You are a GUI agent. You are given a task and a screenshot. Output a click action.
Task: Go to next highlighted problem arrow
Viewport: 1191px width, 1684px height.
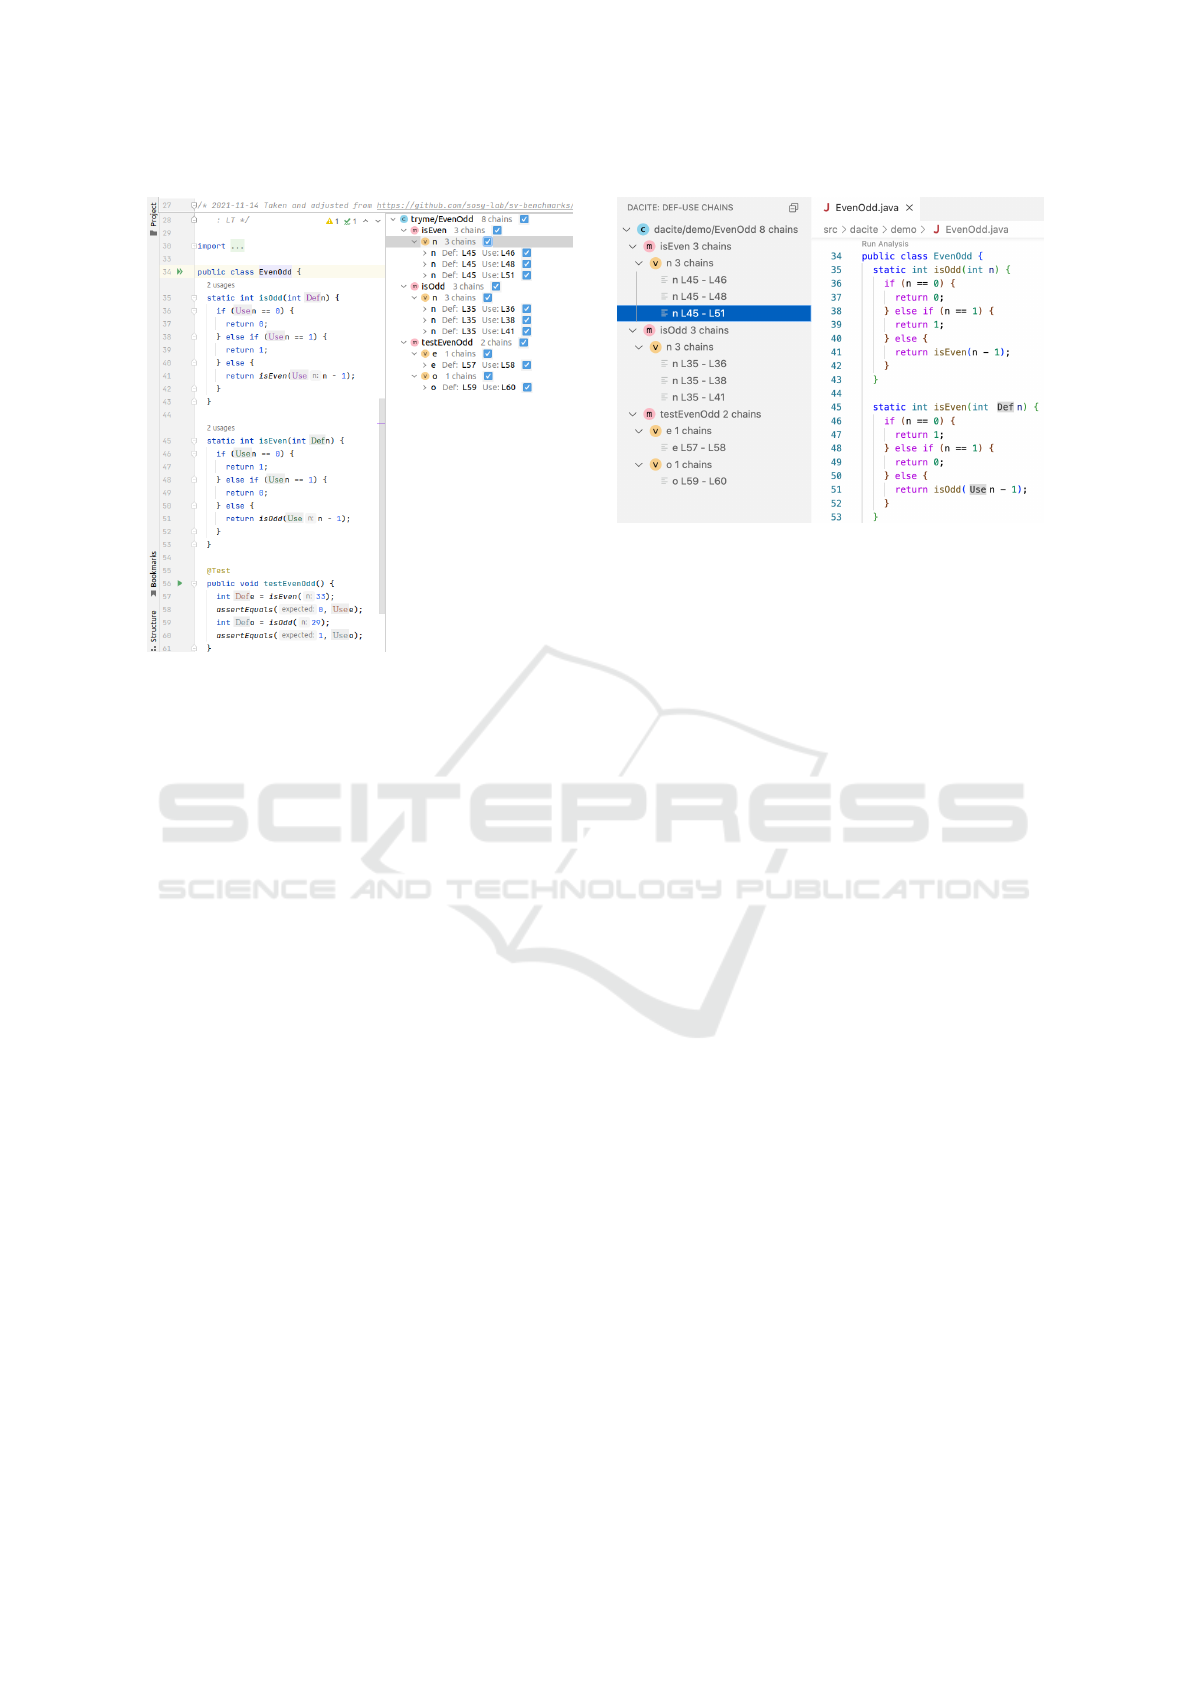[x=378, y=221]
